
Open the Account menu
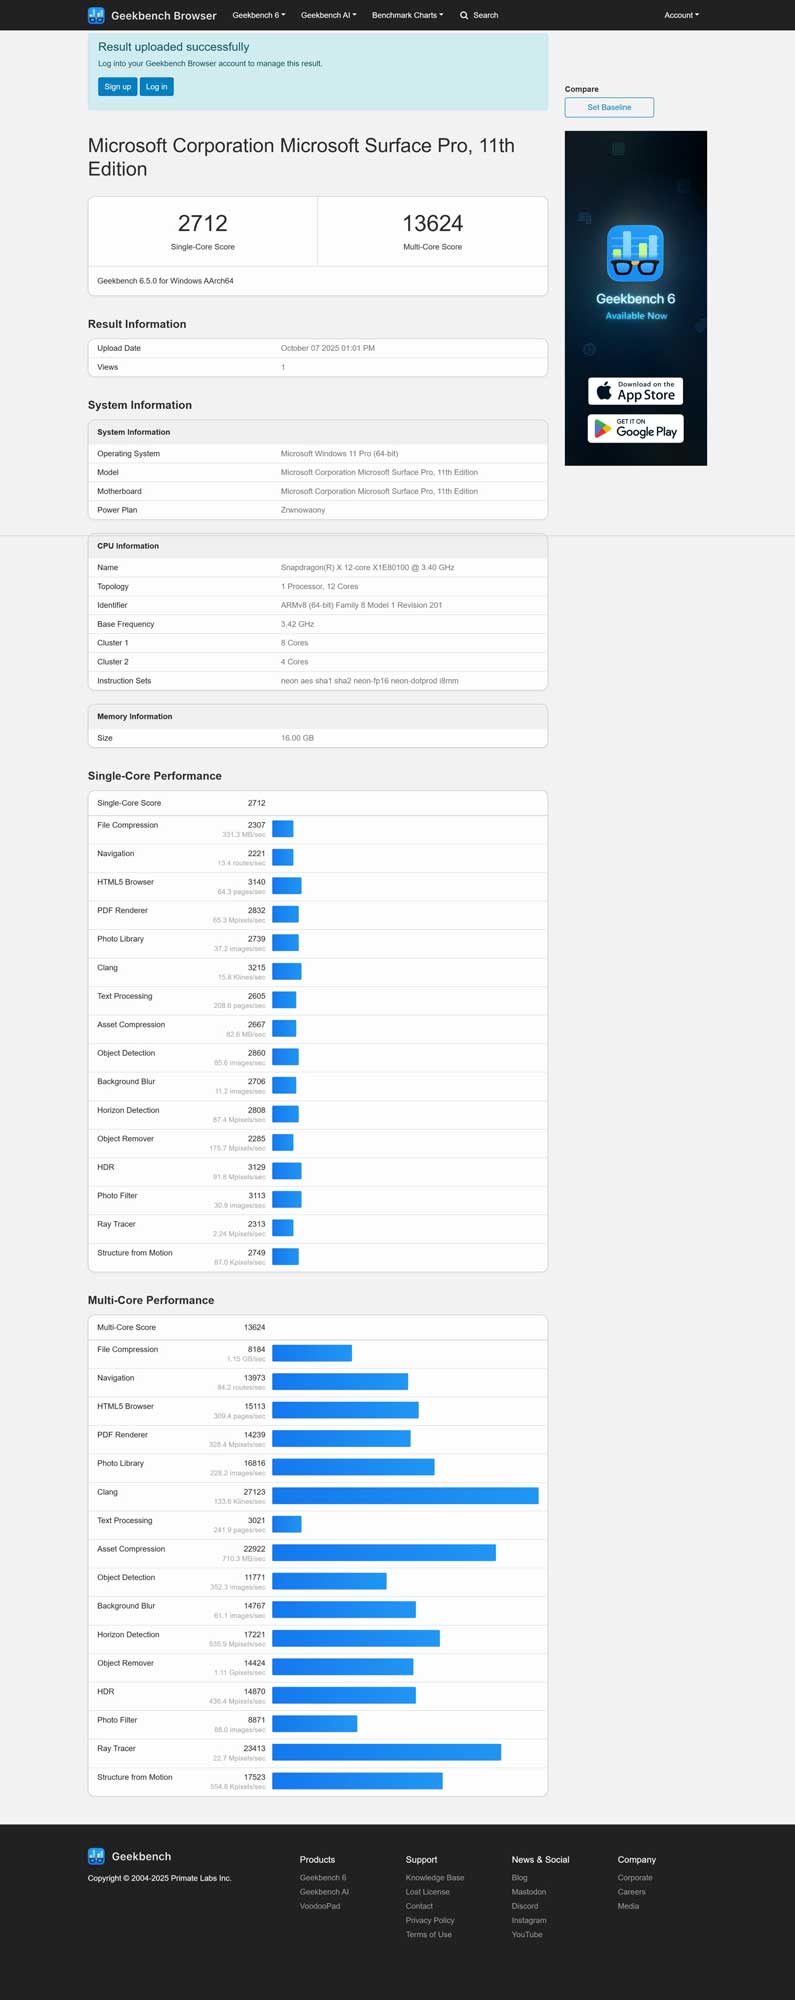click(x=681, y=15)
